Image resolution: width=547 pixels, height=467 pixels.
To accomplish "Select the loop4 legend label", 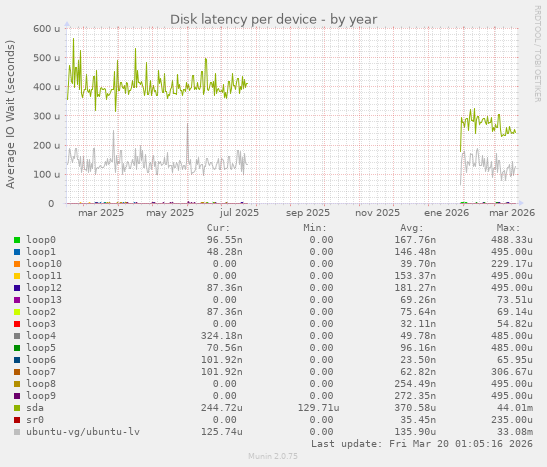I will [x=41, y=336].
